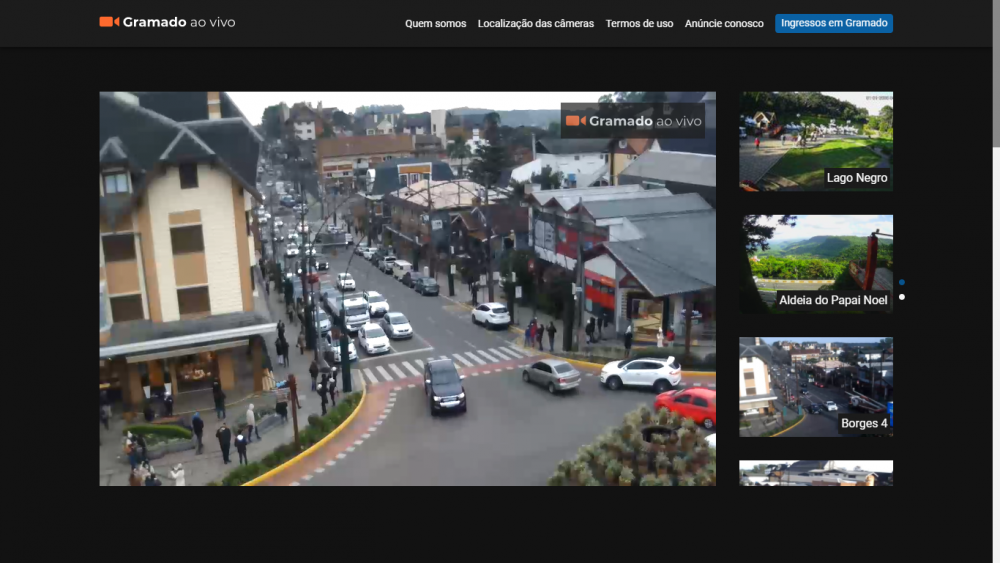Go to Localização das câmeras
Screen dimensions: 1000x563
[x=535, y=23]
